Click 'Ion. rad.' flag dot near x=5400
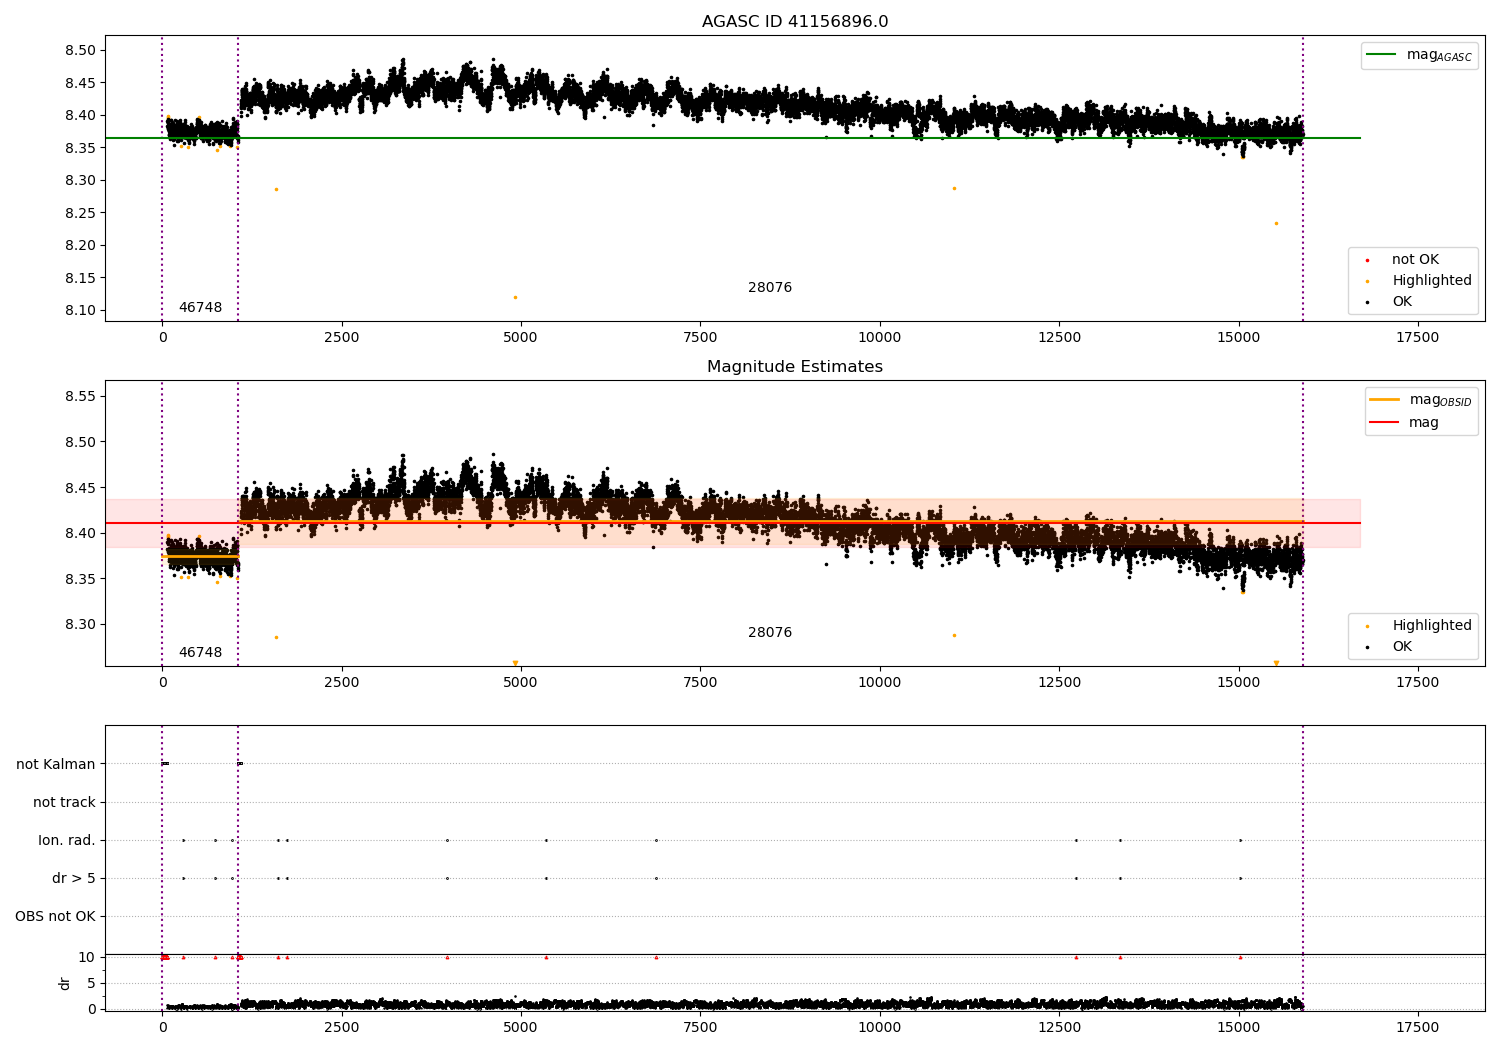Viewport: 1500px width, 1050px height. [546, 840]
